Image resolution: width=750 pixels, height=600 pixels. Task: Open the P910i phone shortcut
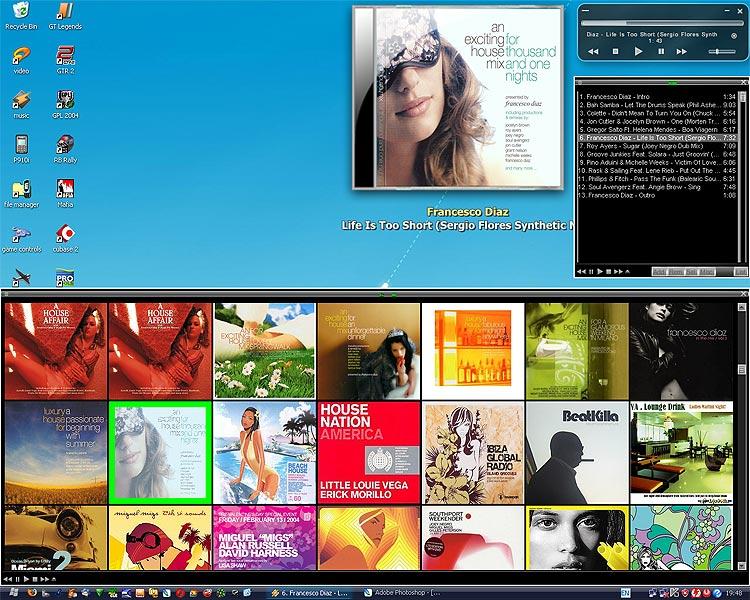pyautogui.click(x=21, y=149)
